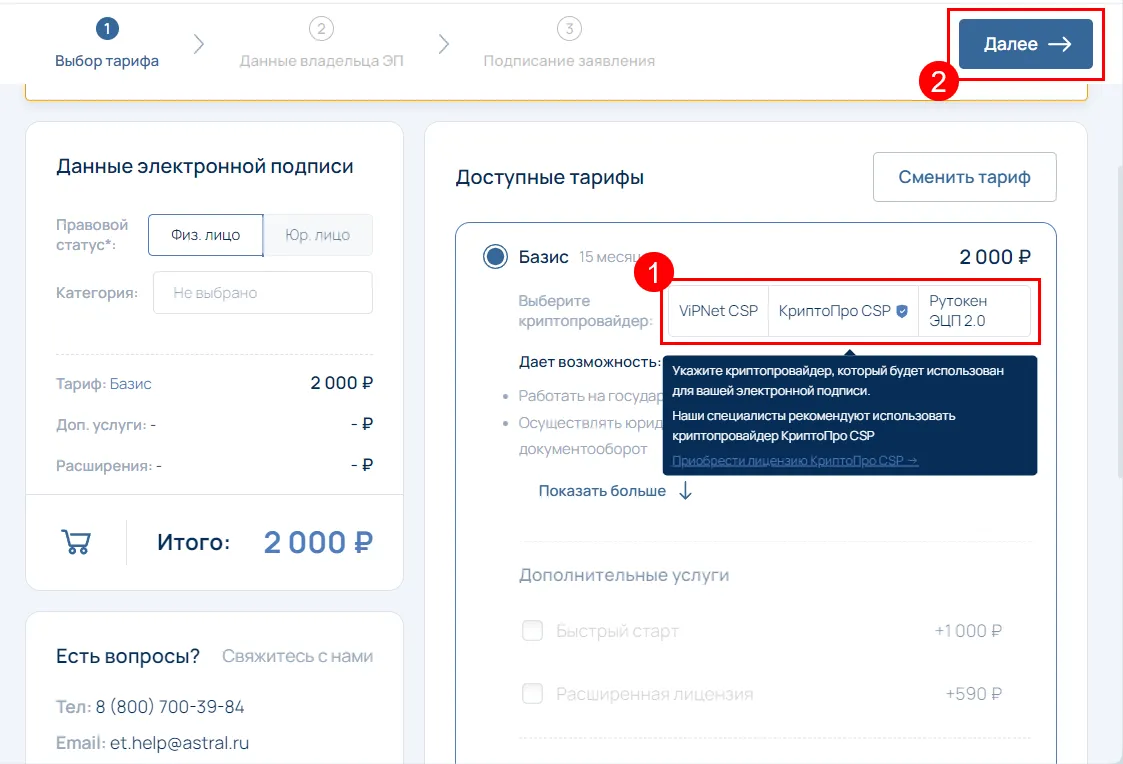
Task: Select the Базис tariff radio button
Action: (494, 257)
